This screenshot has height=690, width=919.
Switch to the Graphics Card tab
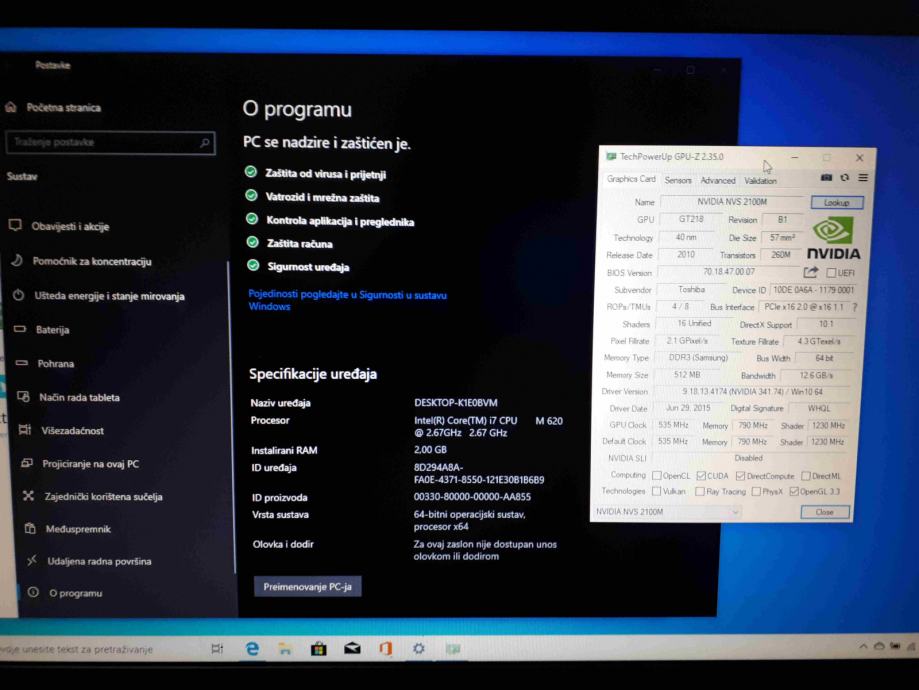click(631, 179)
